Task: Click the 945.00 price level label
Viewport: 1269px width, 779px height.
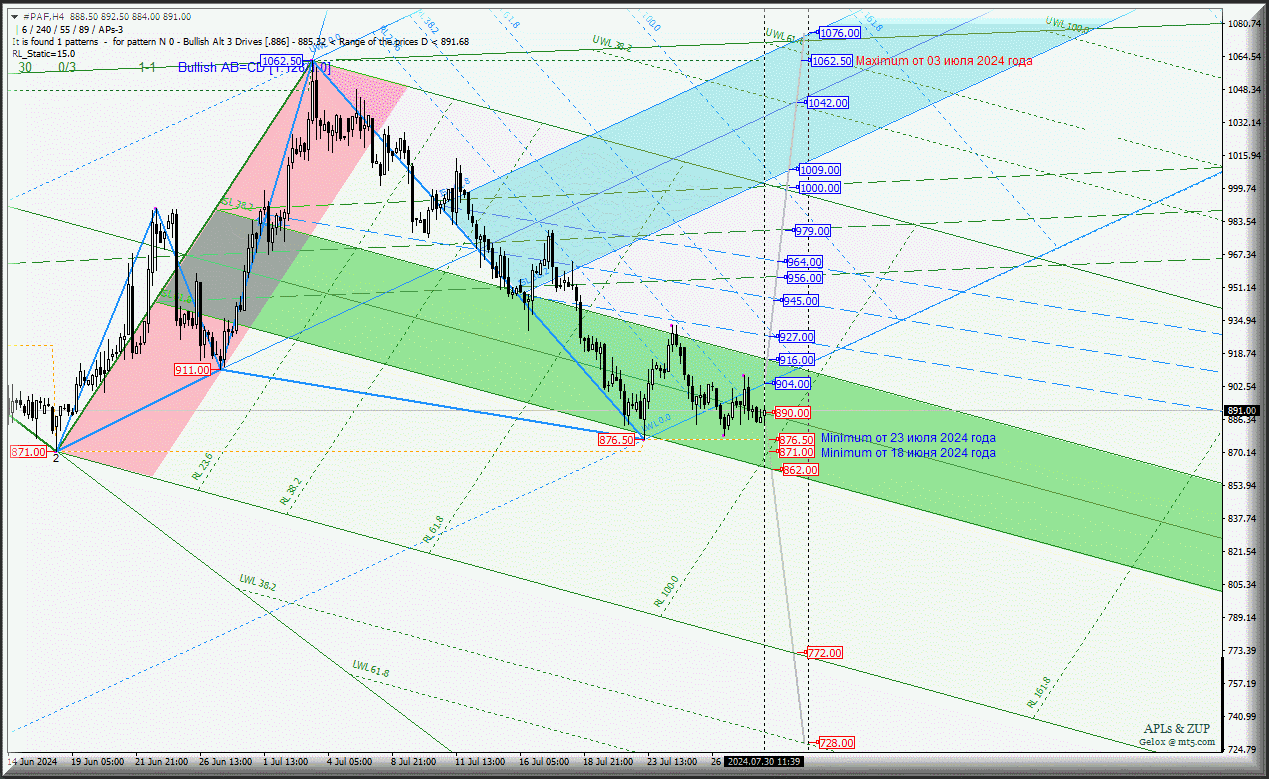Action: [800, 301]
